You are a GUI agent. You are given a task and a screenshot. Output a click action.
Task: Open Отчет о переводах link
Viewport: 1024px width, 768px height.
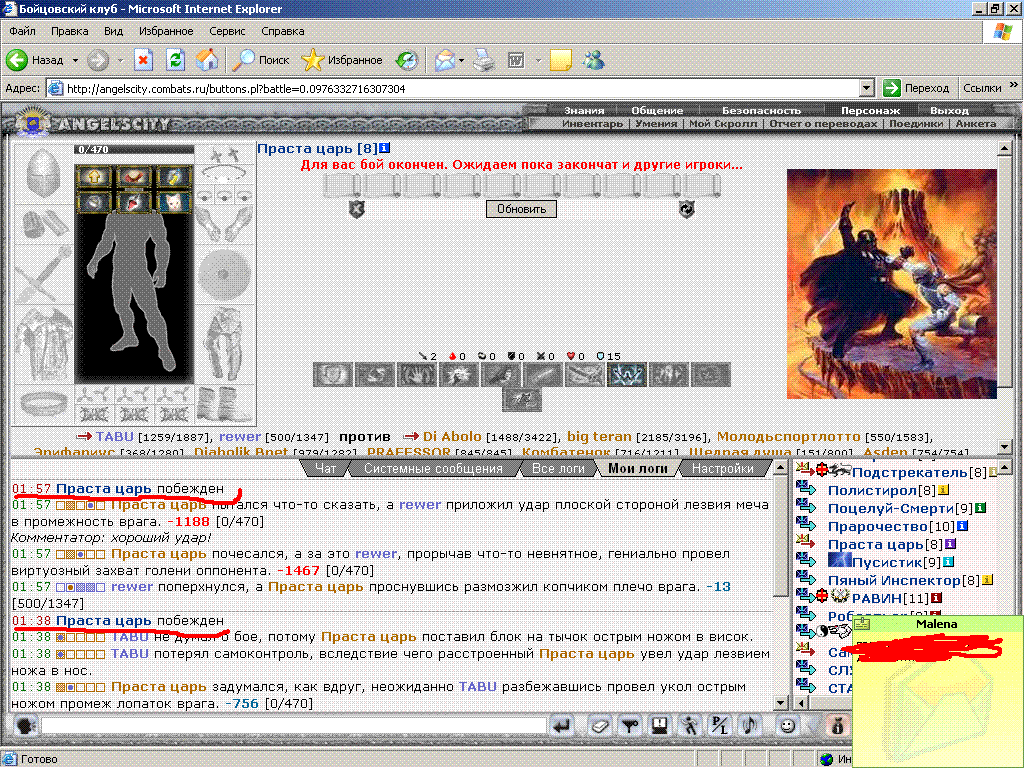823,123
